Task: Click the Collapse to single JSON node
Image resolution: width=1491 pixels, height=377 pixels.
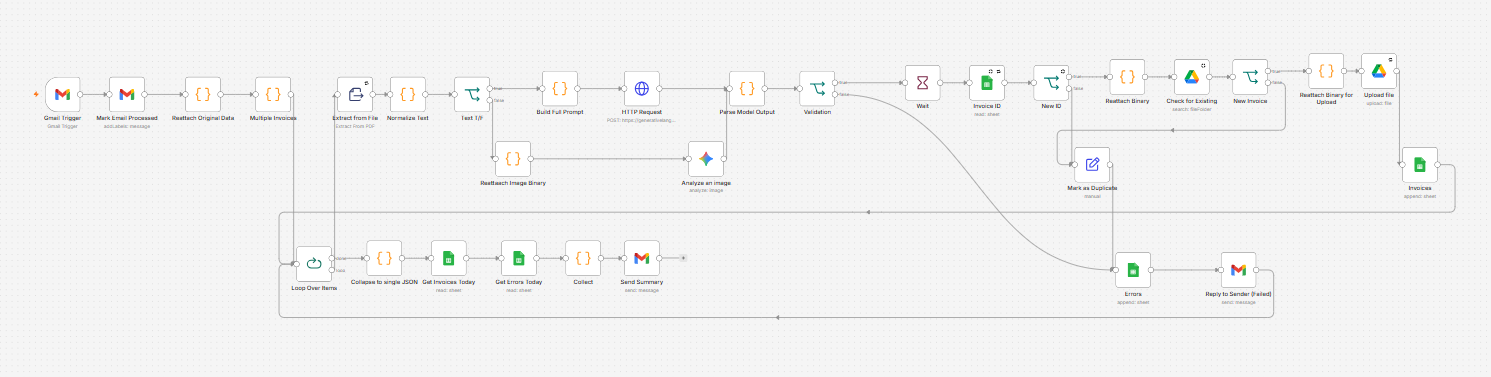Action: (384, 258)
